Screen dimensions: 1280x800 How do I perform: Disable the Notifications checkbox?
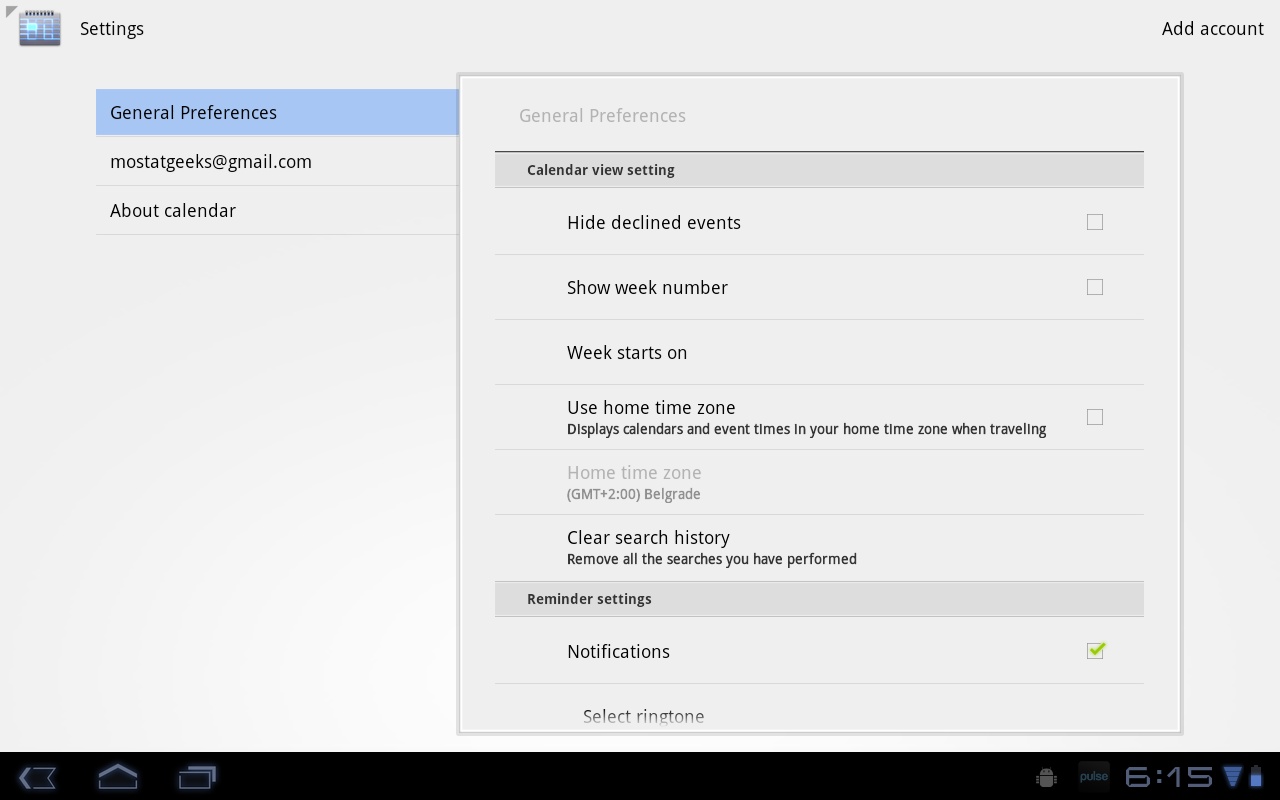(x=1095, y=651)
